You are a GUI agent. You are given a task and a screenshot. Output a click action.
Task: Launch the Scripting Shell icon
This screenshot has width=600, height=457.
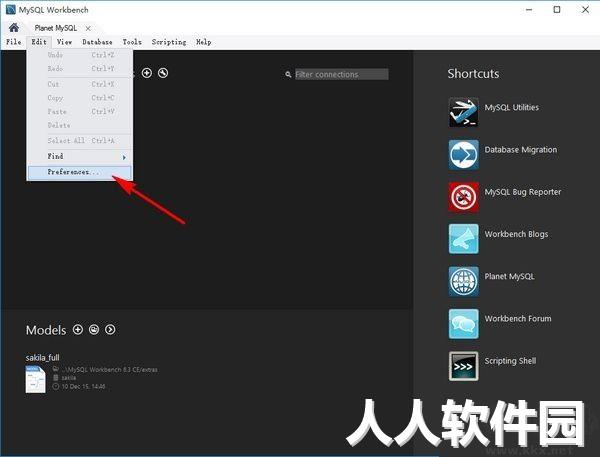point(463,366)
